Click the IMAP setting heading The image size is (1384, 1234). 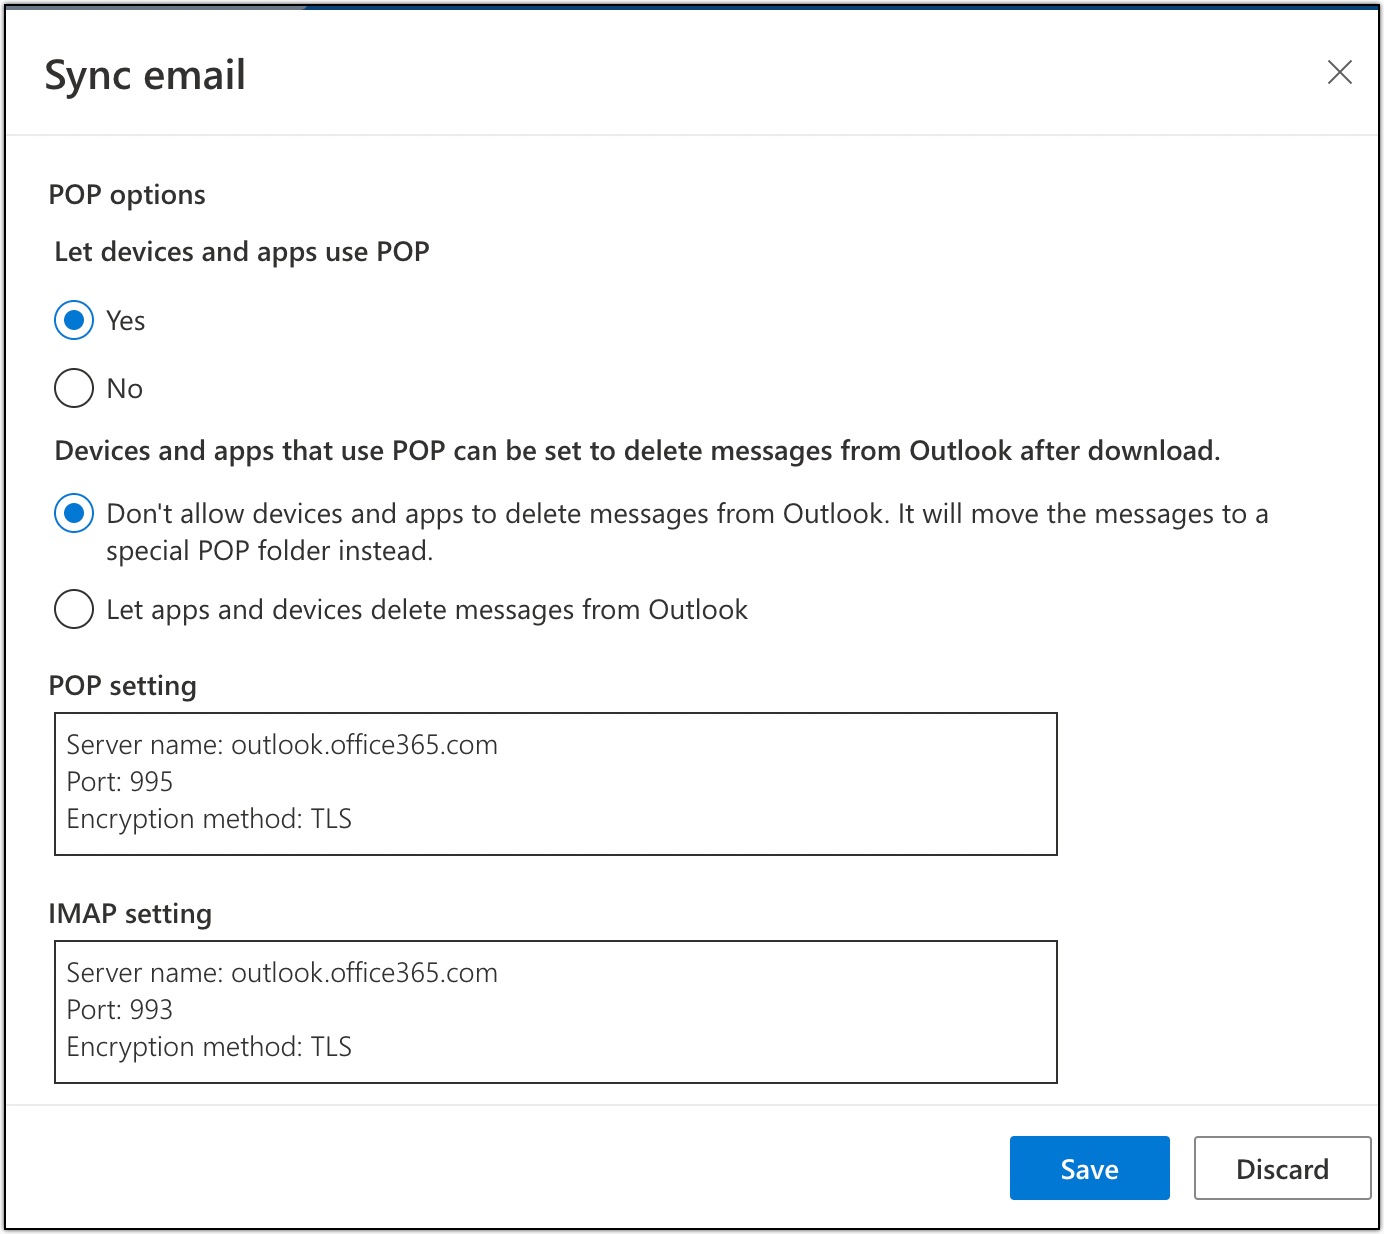[130, 914]
